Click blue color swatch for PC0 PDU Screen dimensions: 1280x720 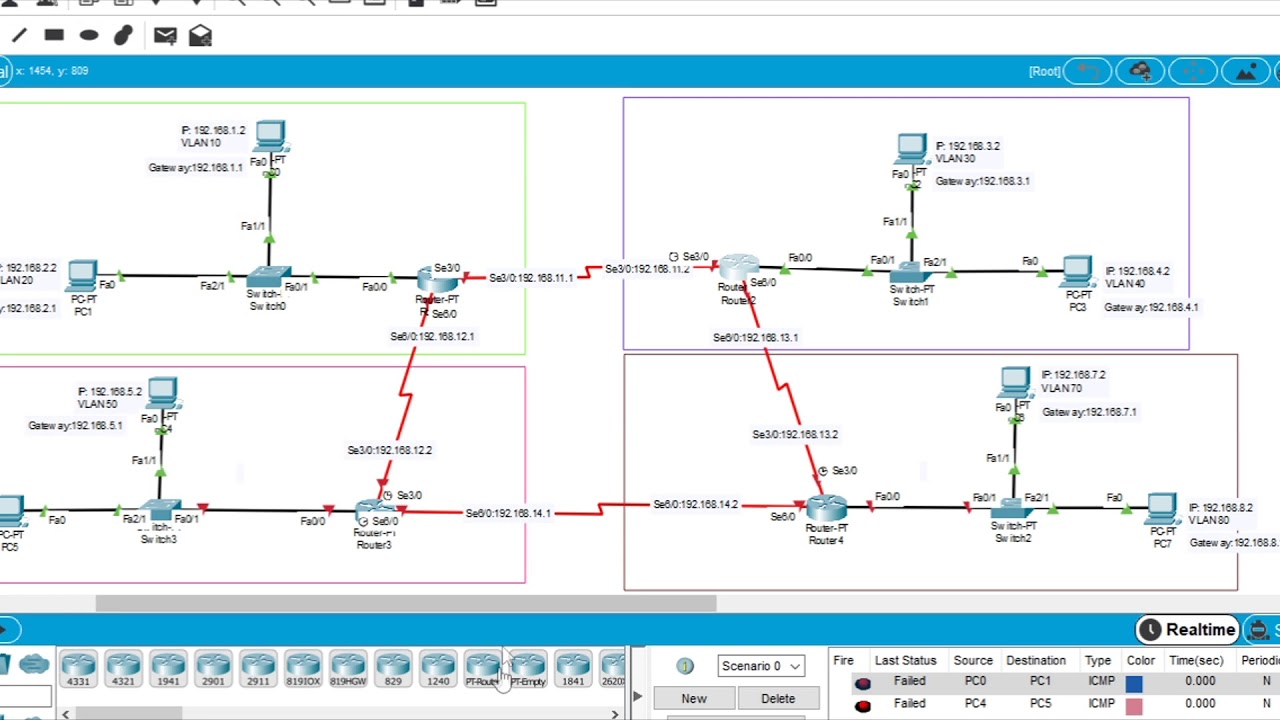tap(1134, 684)
